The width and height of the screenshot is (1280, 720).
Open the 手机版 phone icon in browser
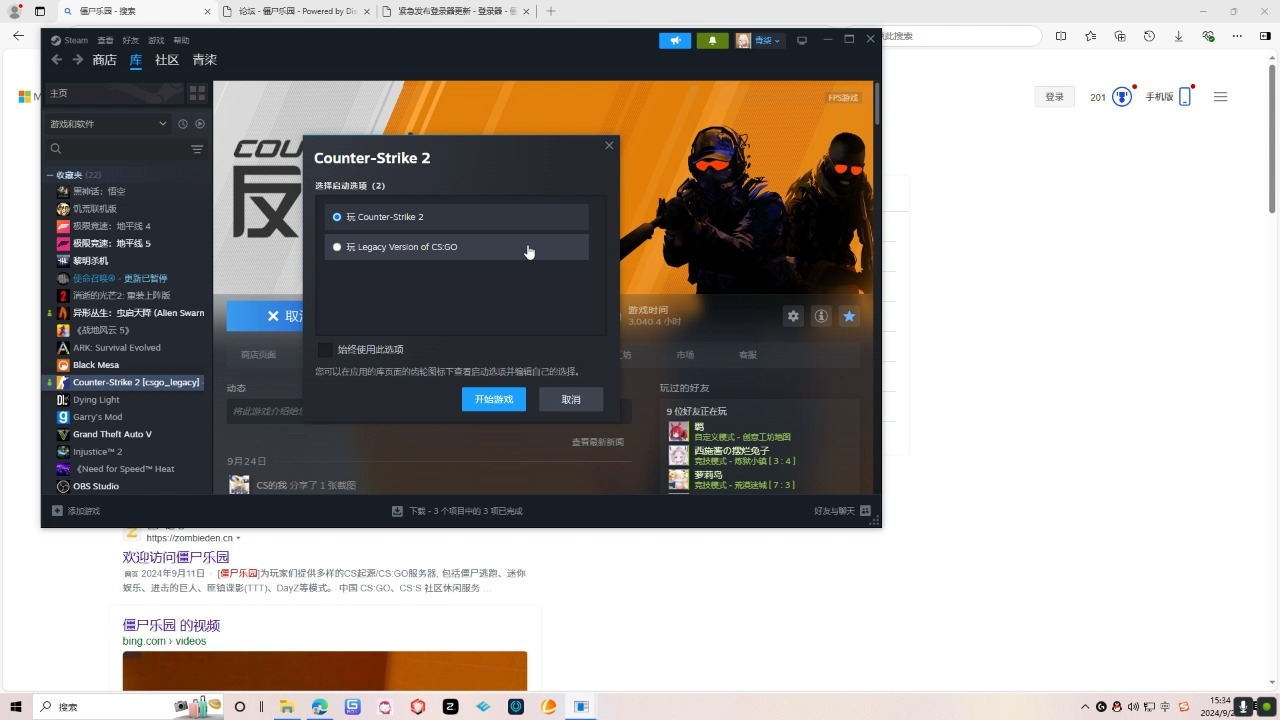pos(1185,97)
